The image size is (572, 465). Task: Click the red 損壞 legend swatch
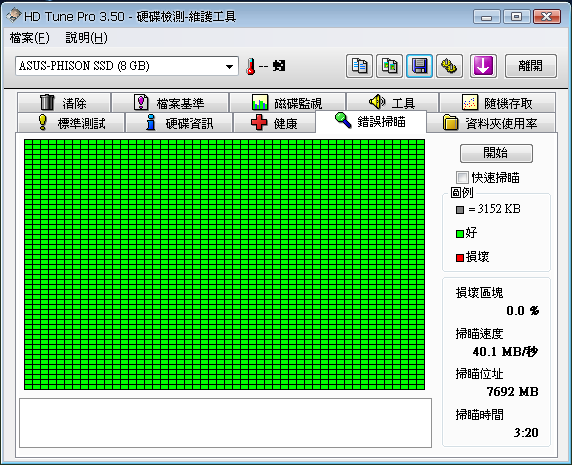click(x=460, y=258)
